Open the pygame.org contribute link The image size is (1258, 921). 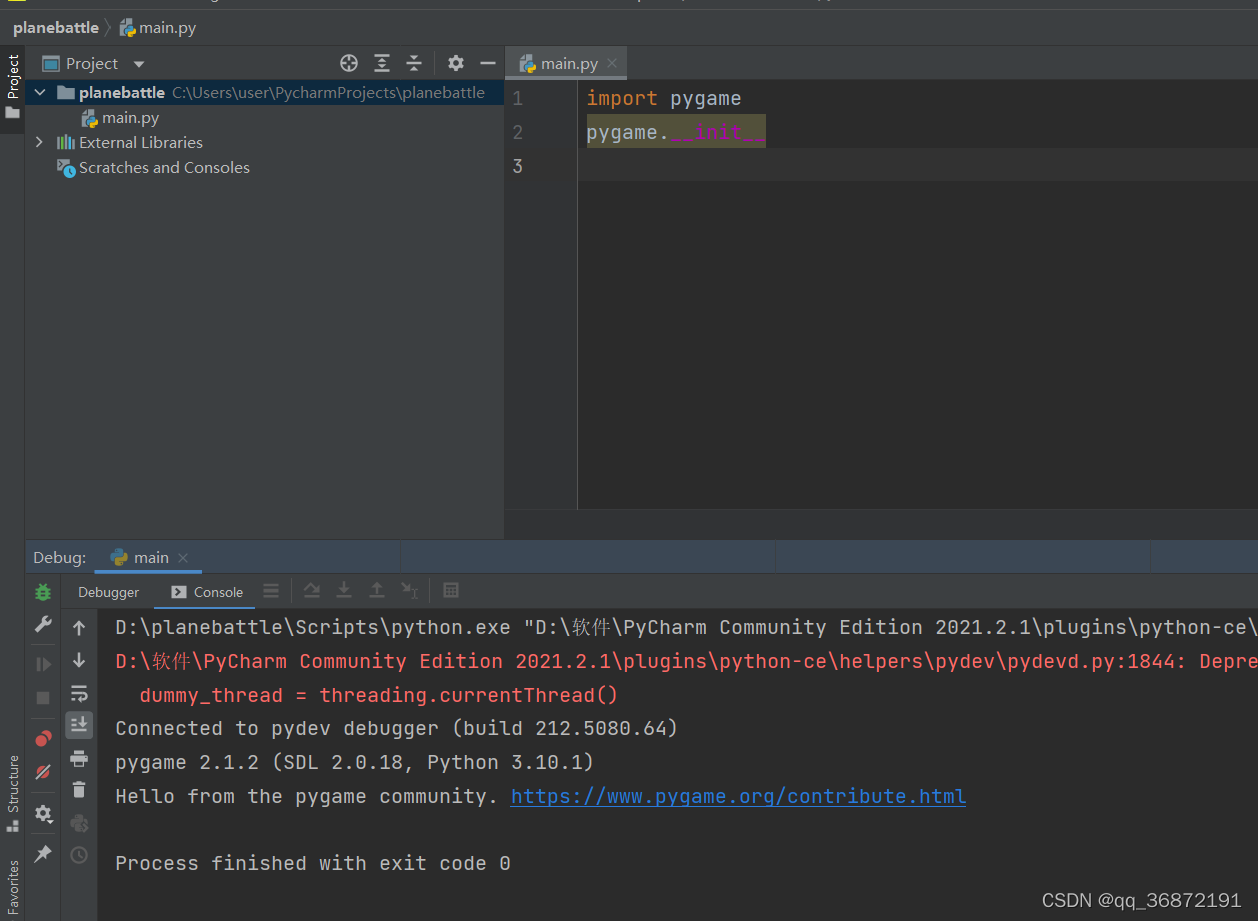tap(738, 796)
